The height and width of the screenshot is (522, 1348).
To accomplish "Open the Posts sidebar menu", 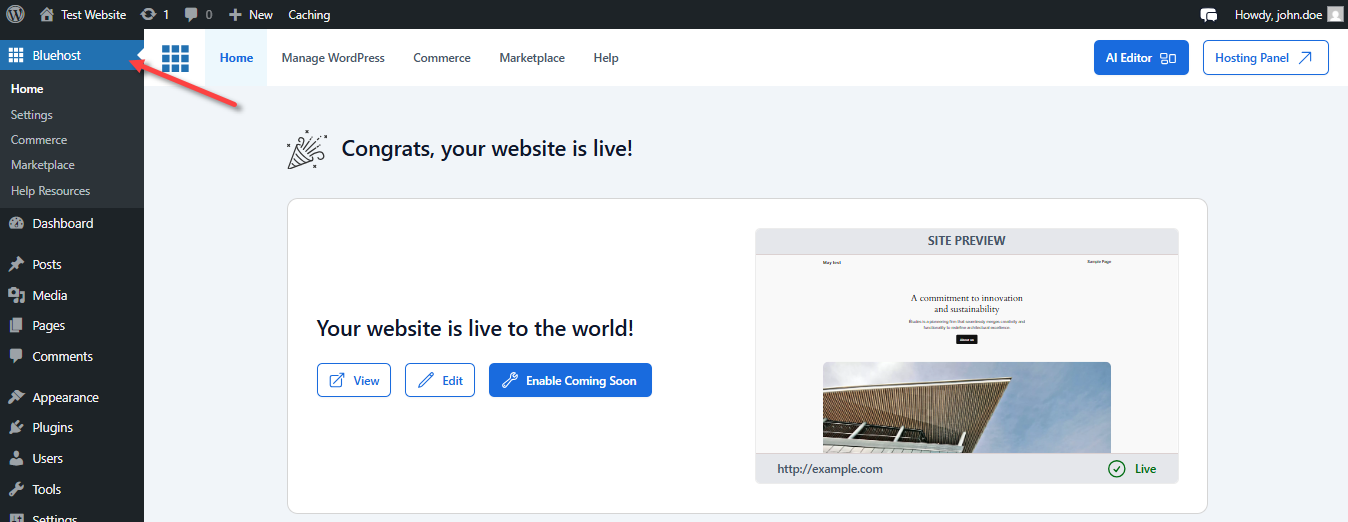I will coord(72,264).
